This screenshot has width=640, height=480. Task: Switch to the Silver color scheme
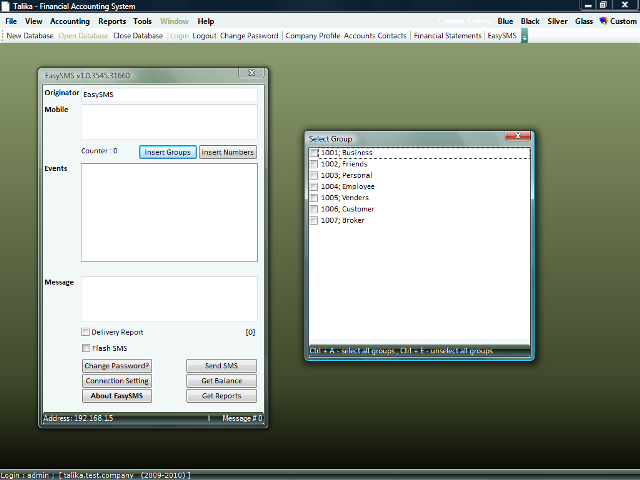[557, 21]
